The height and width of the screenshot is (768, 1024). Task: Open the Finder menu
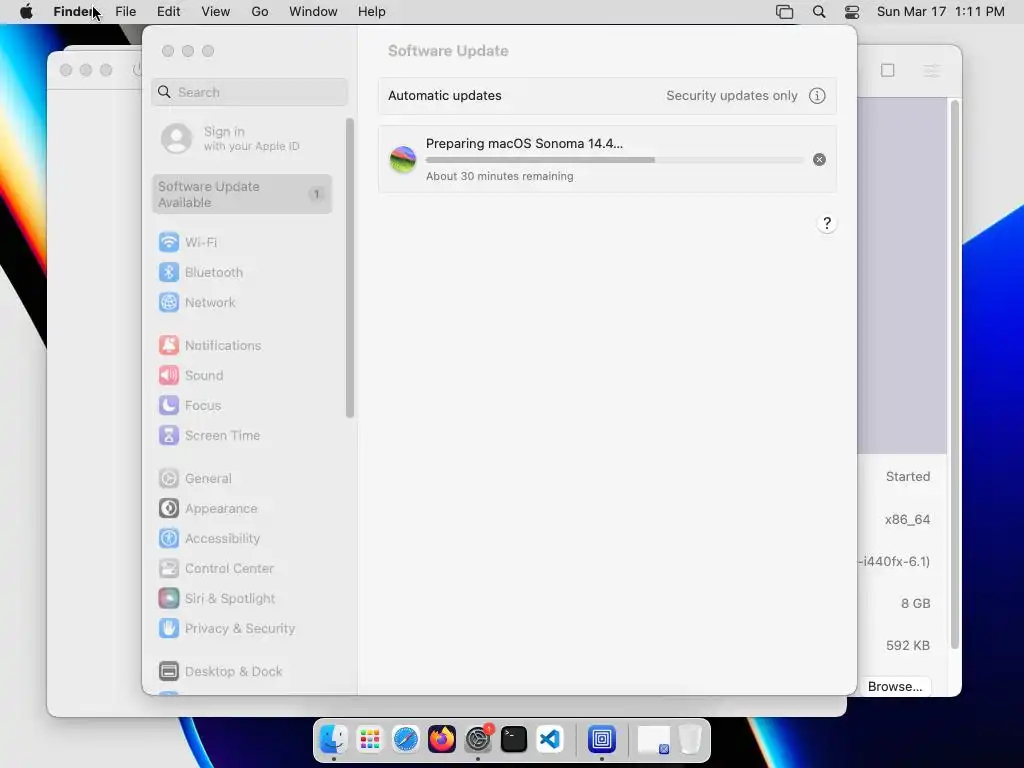75,12
